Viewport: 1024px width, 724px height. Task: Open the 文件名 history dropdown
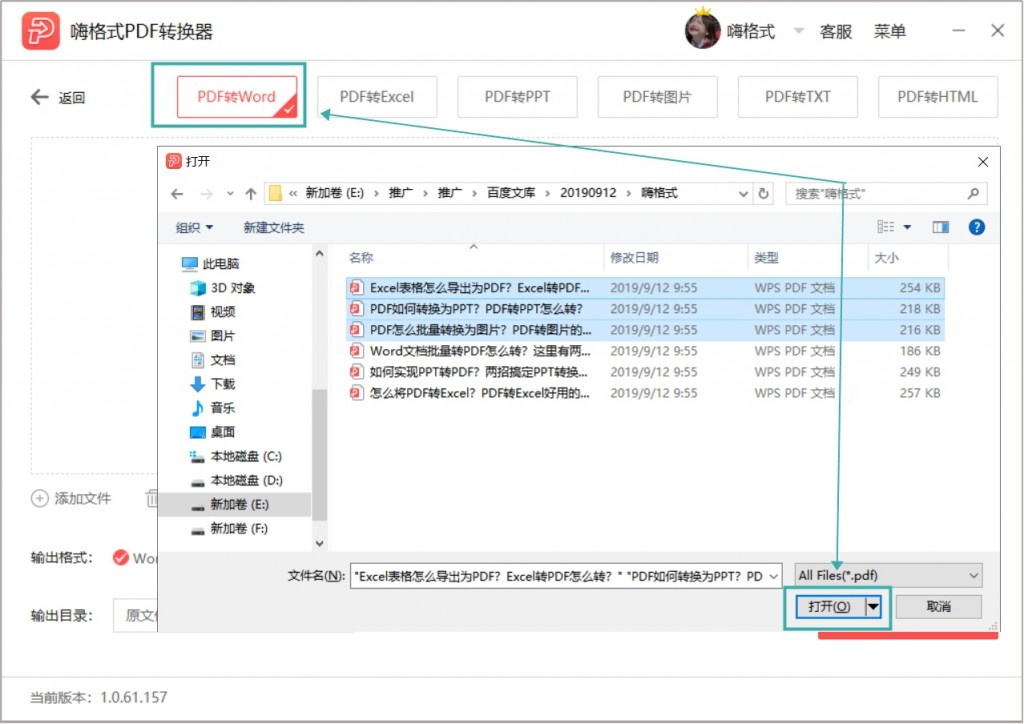(773, 576)
